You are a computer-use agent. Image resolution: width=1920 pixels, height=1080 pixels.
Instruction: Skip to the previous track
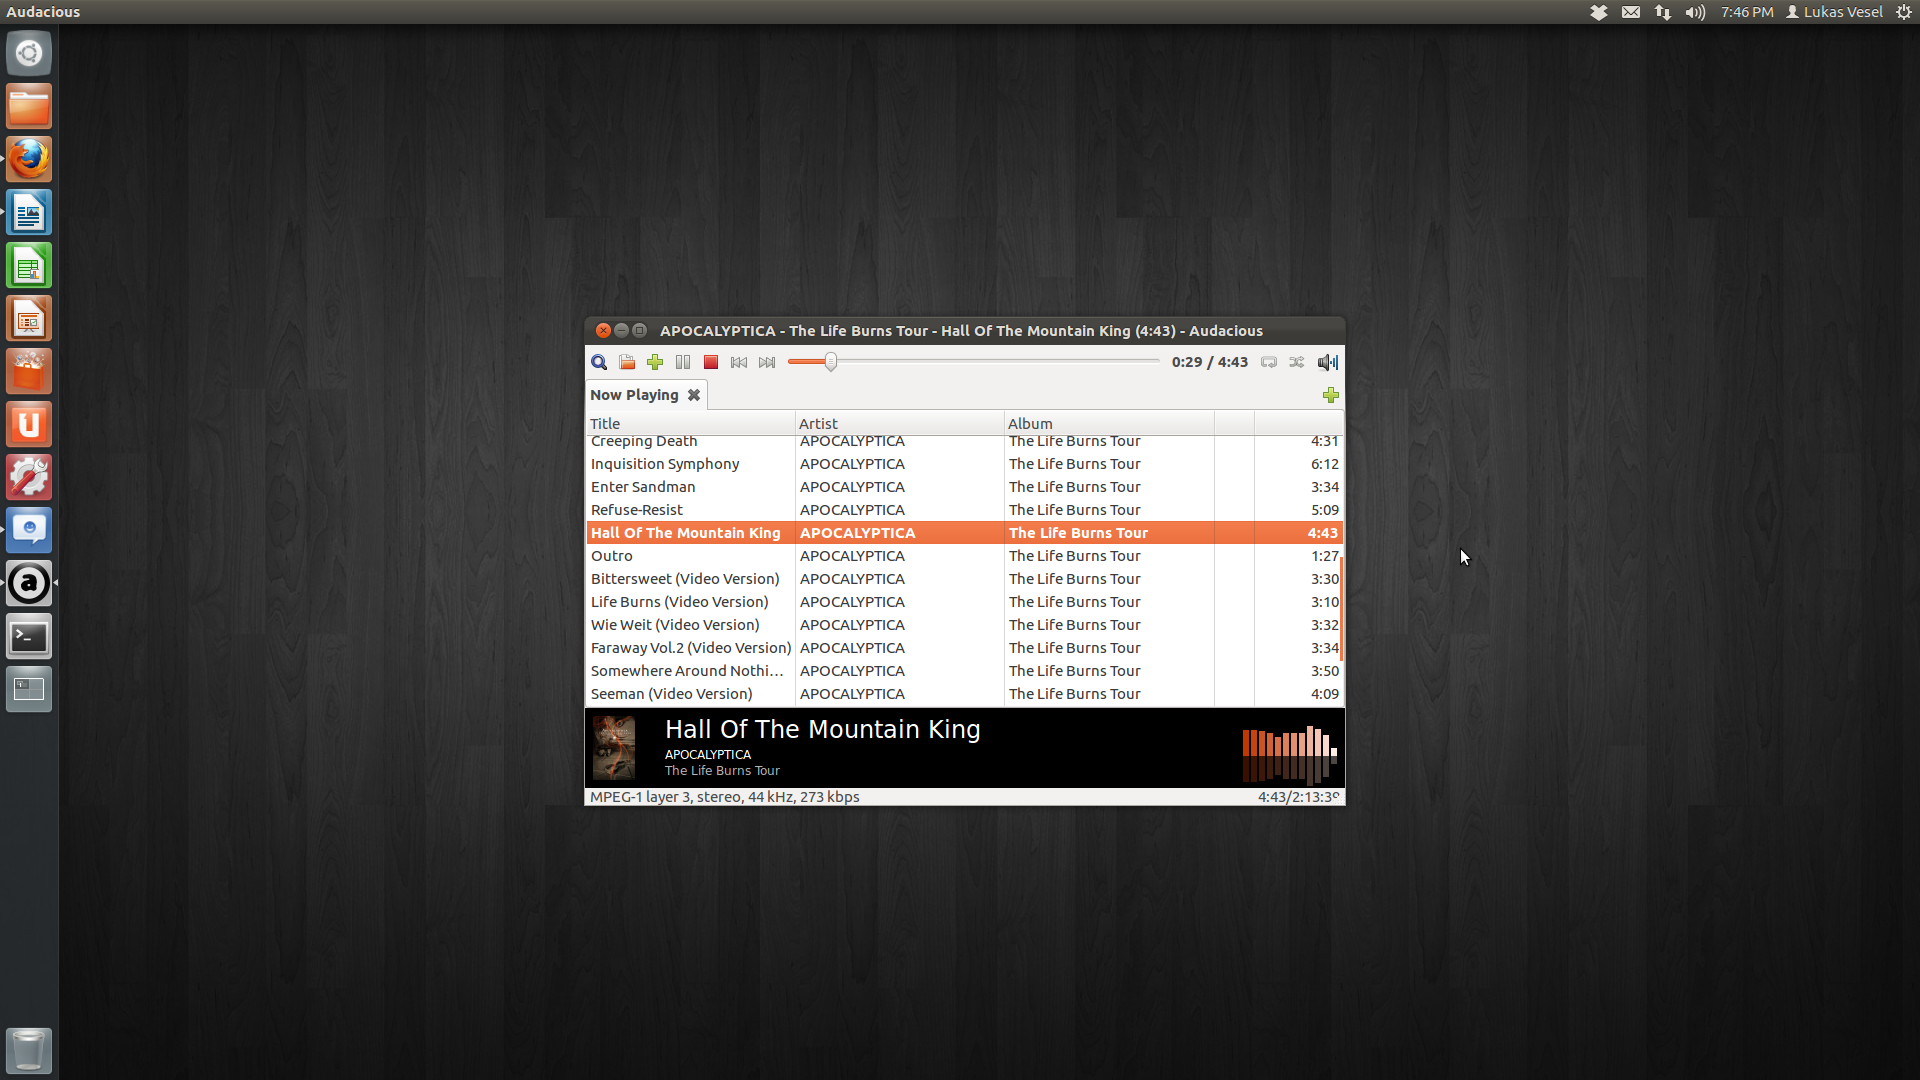pos(739,362)
